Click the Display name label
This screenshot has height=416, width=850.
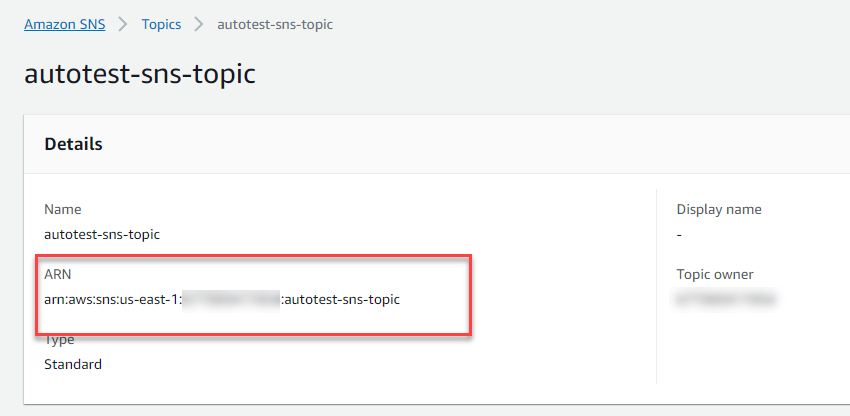719,209
